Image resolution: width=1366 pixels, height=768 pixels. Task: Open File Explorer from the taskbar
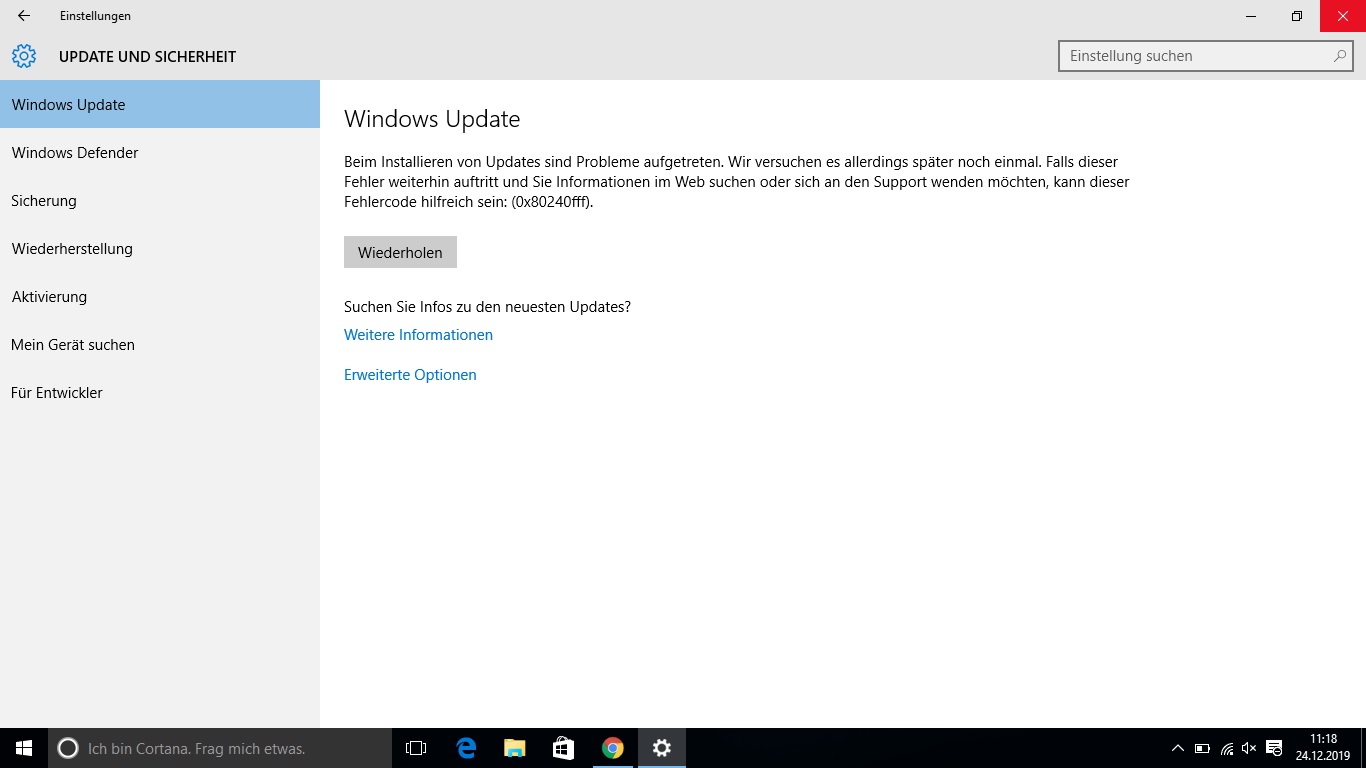(x=514, y=748)
